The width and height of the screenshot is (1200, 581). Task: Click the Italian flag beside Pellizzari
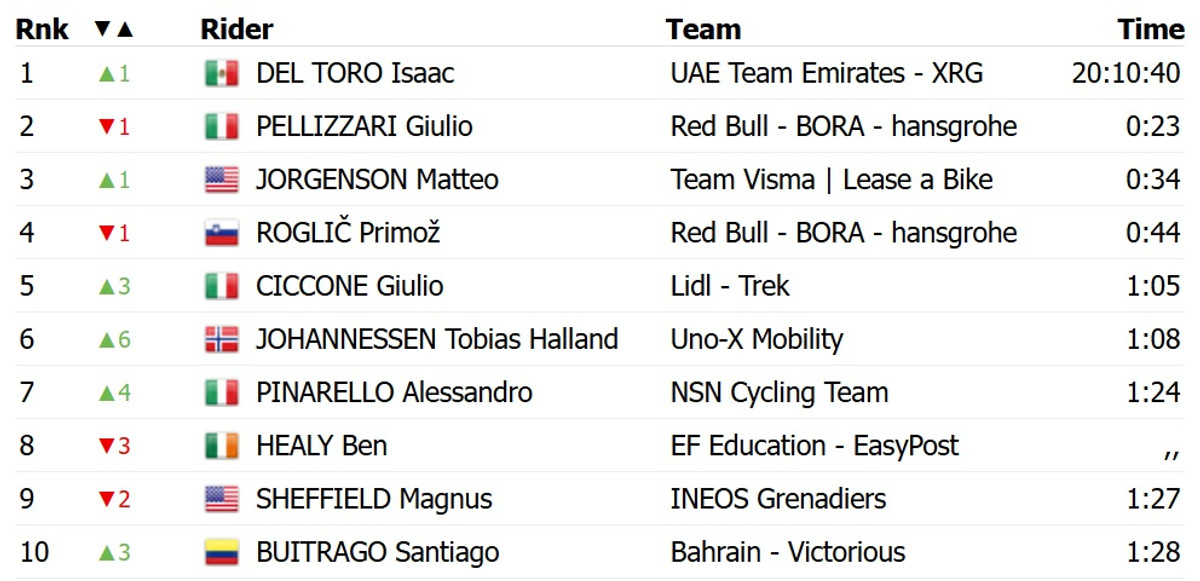221,127
